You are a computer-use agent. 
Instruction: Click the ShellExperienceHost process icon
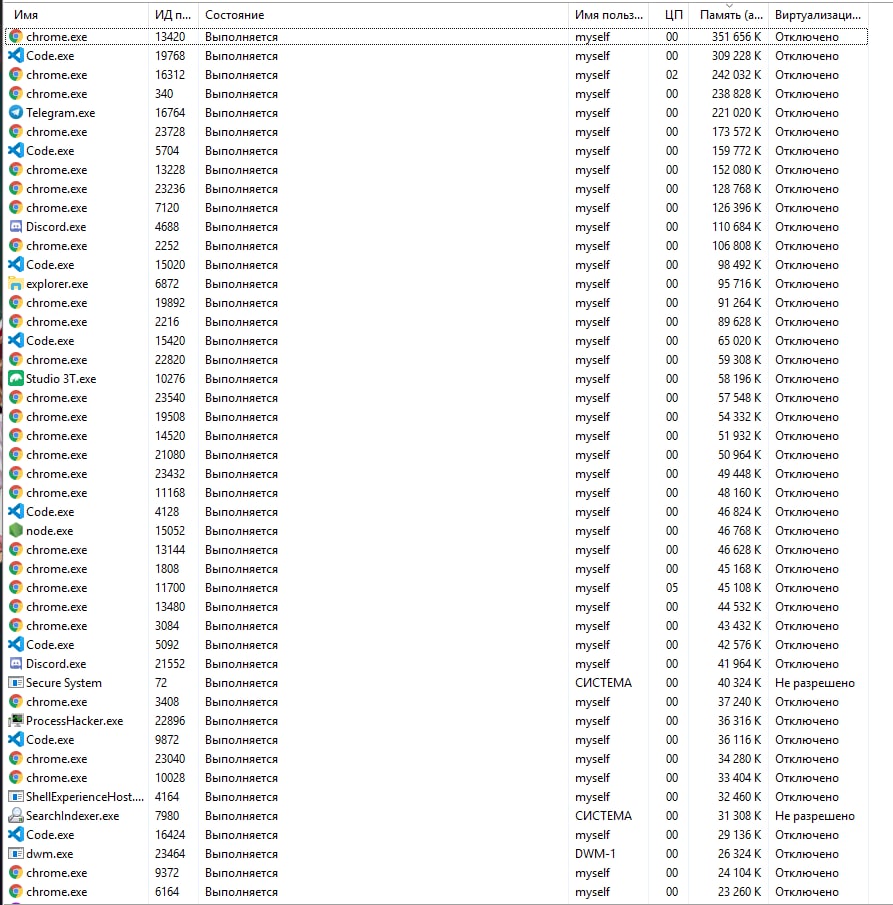16,796
